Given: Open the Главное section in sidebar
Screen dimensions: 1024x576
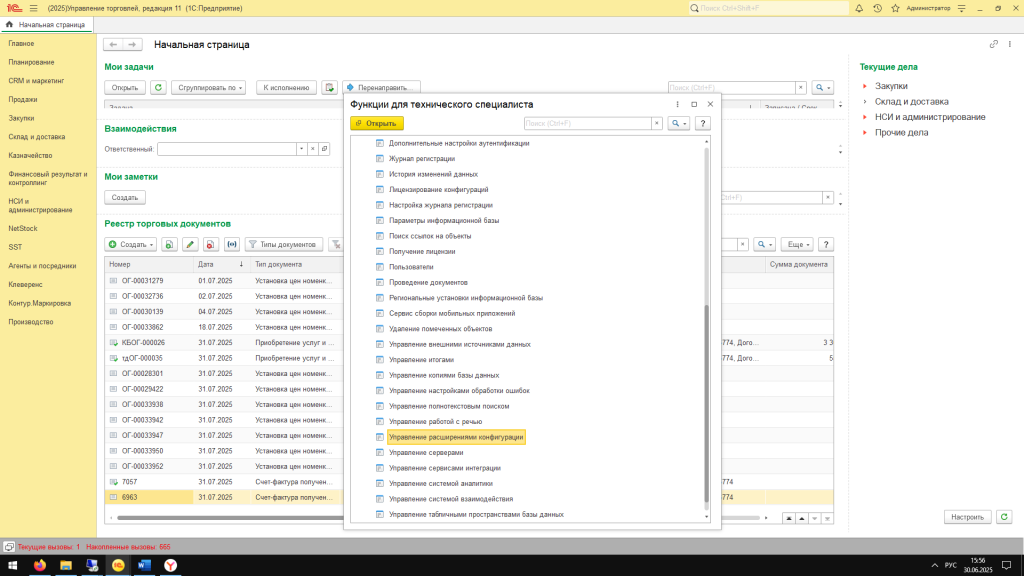Looking at the screenshot, I should (22, 44).
